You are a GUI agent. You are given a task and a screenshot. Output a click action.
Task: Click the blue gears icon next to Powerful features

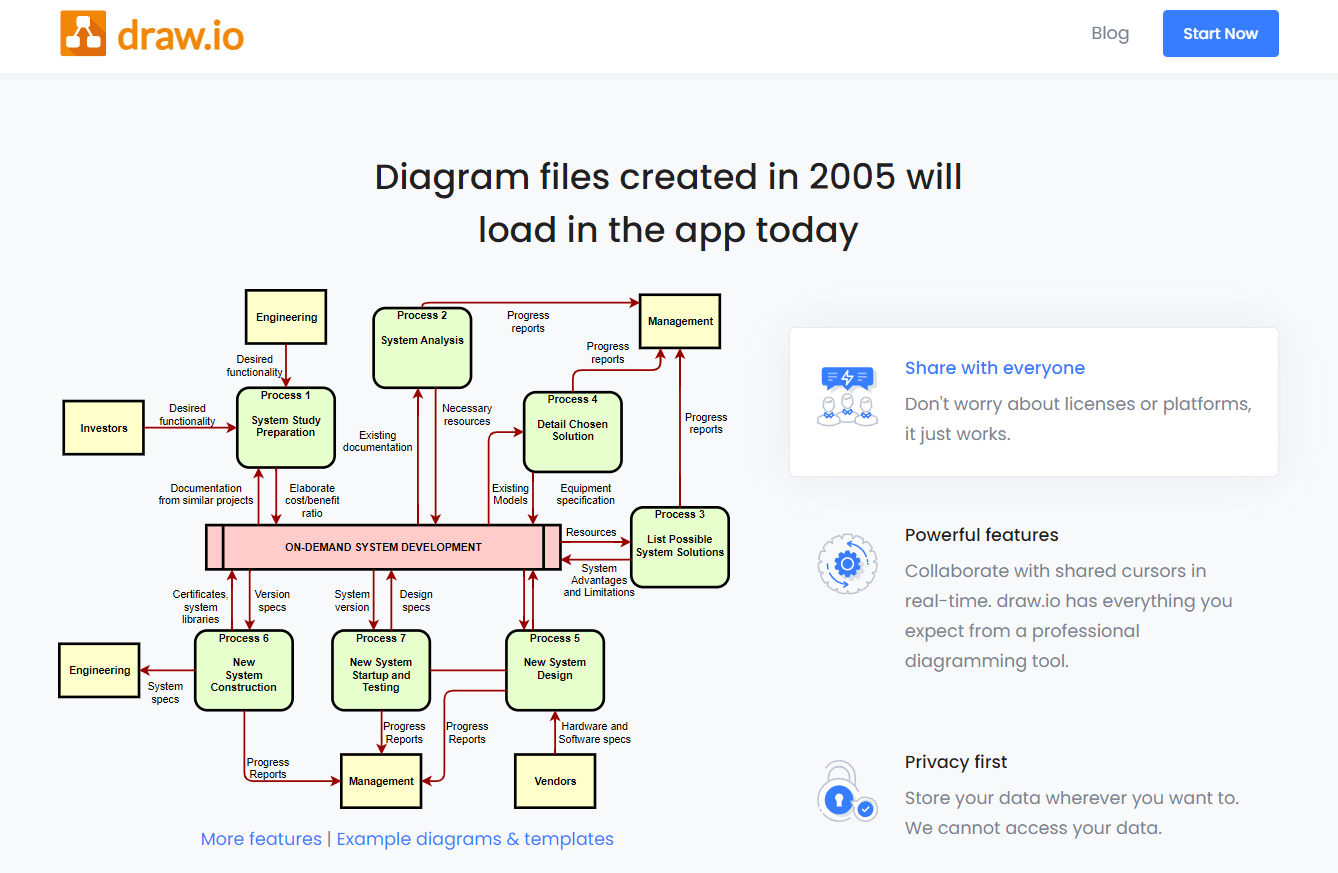(846, 563)
